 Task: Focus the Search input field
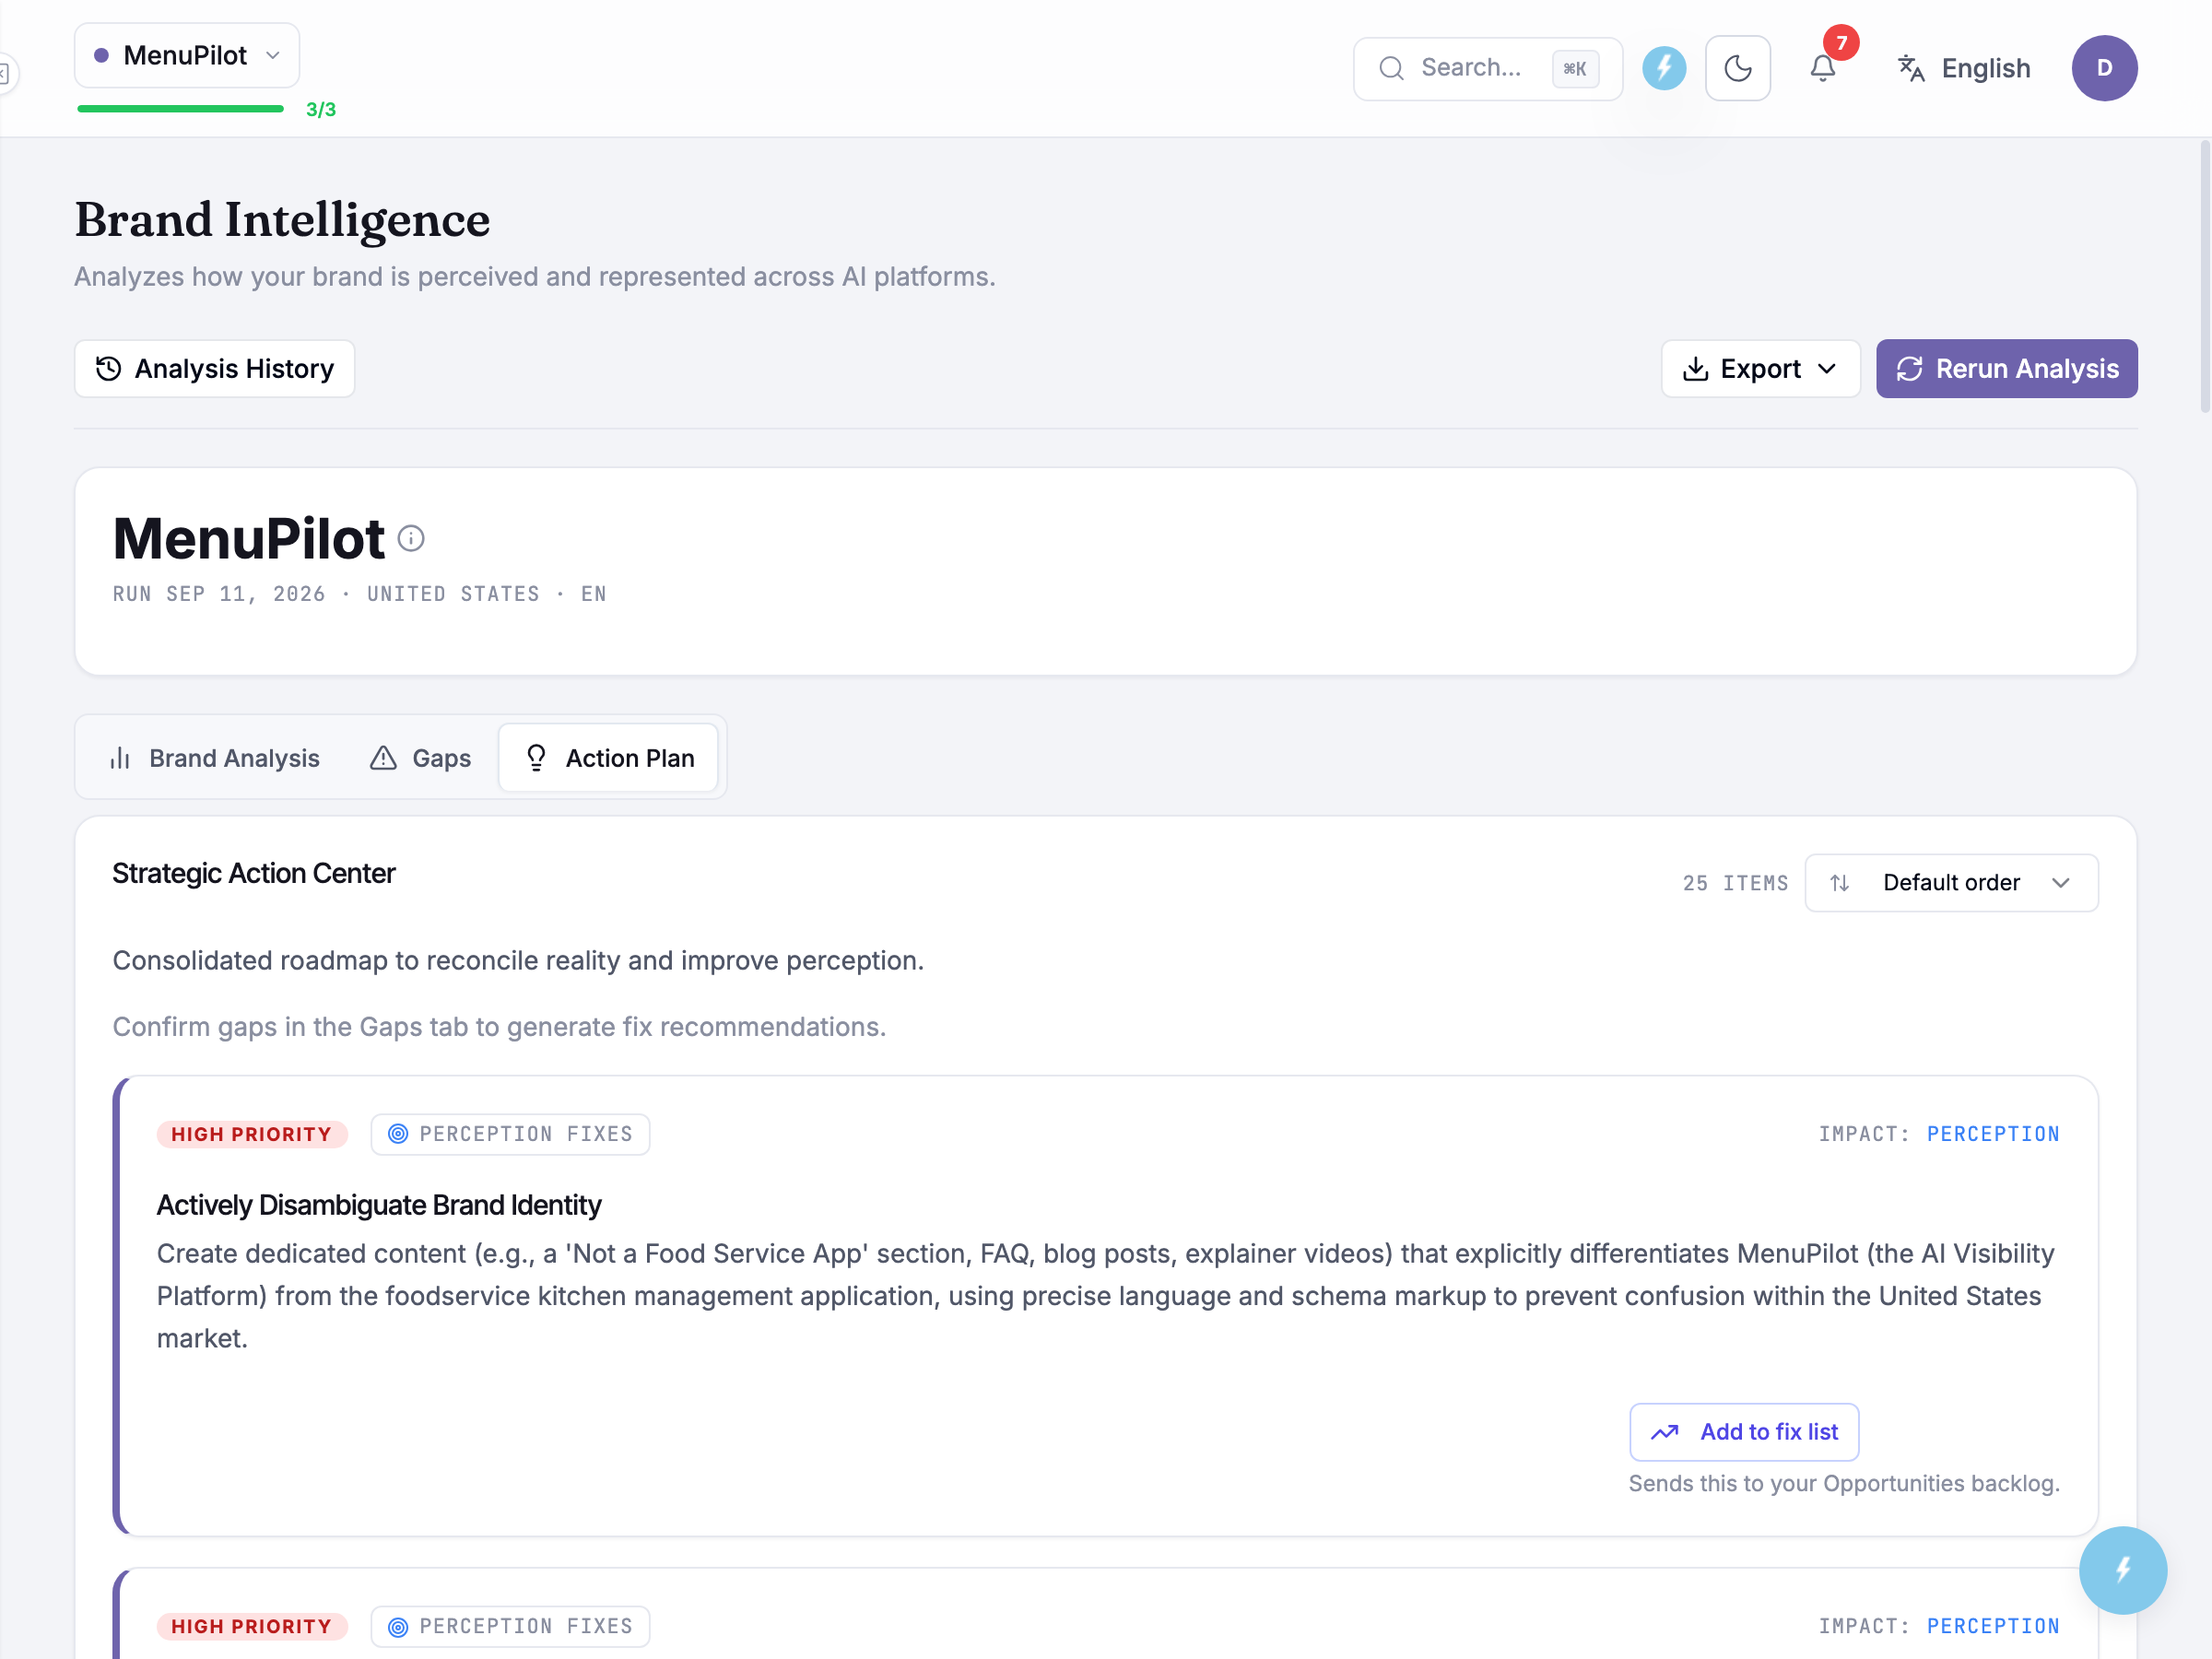pos(1488,68)
